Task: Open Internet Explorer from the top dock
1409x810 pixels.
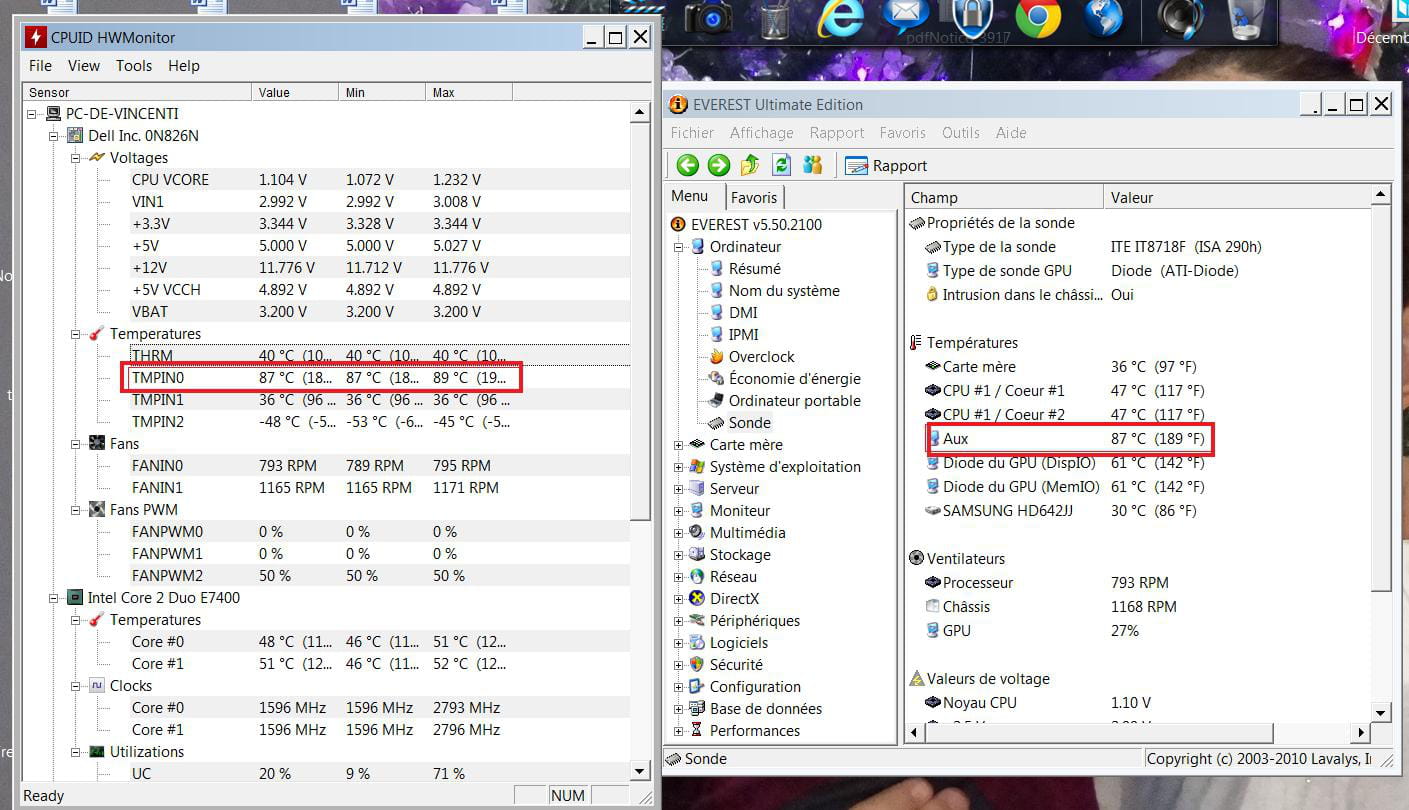Action: [840, 18]
